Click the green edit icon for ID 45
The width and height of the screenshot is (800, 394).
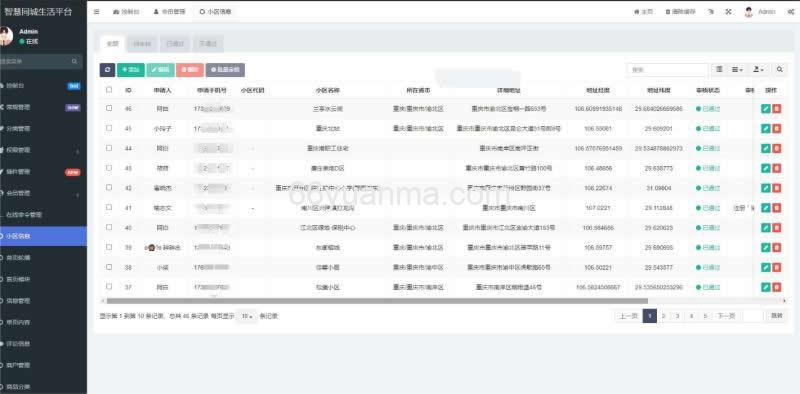(765, 129)
